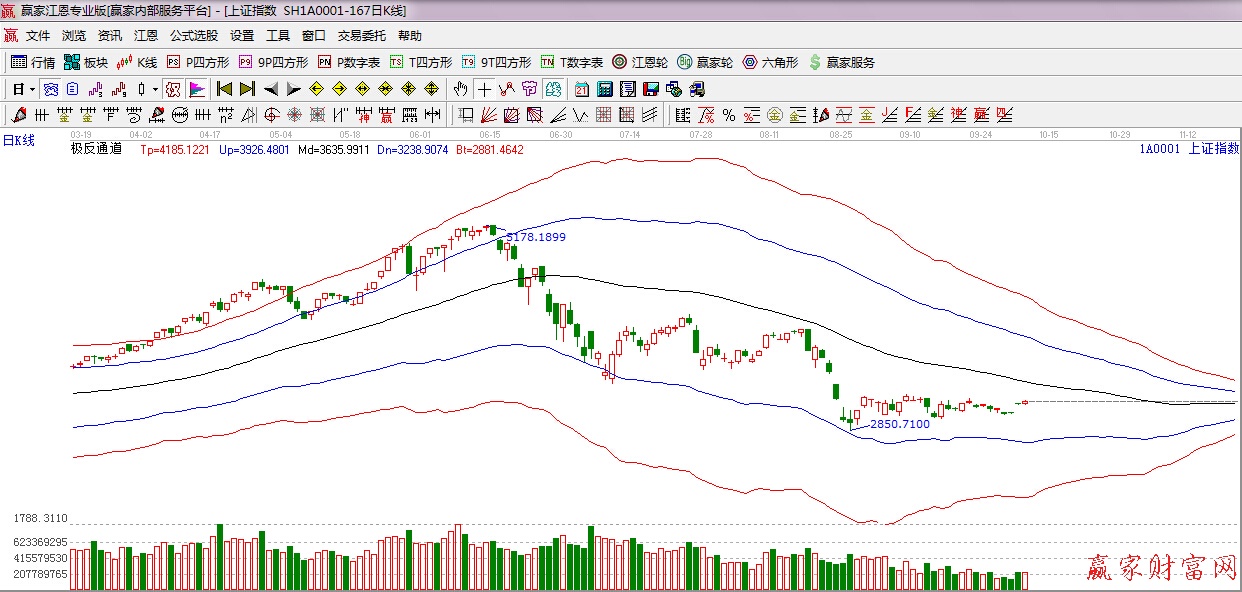
Task: Open the 交易委托 menu
Action: [361, 36]
